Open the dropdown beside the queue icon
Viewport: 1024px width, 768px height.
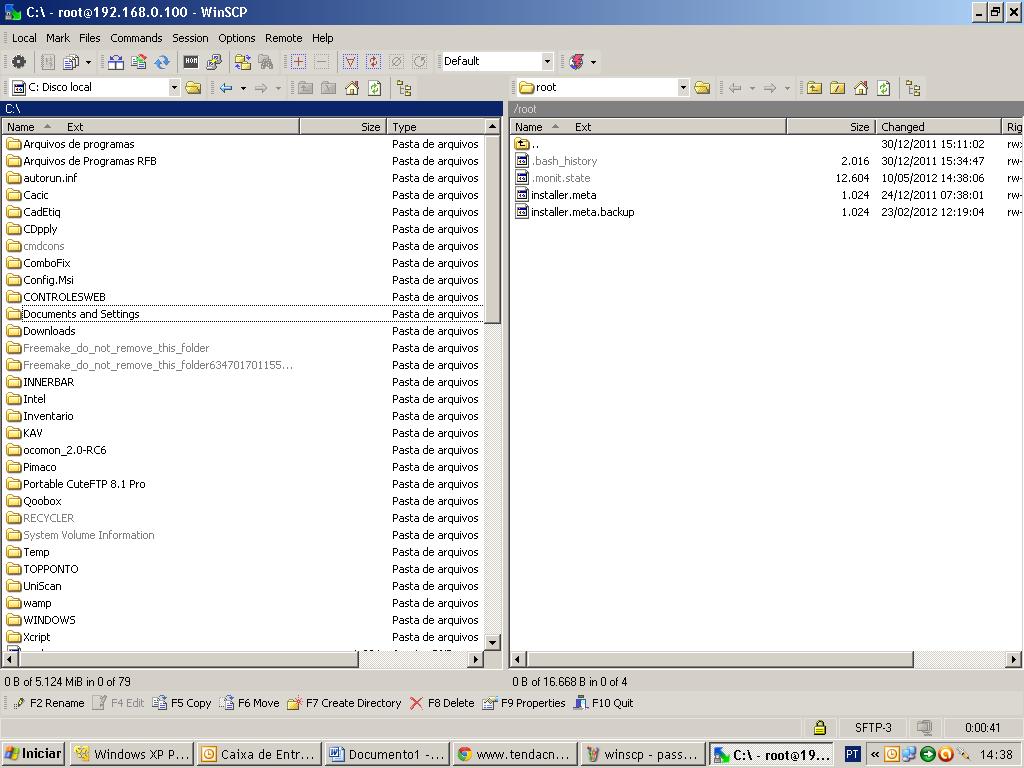[x=88, y=62]
